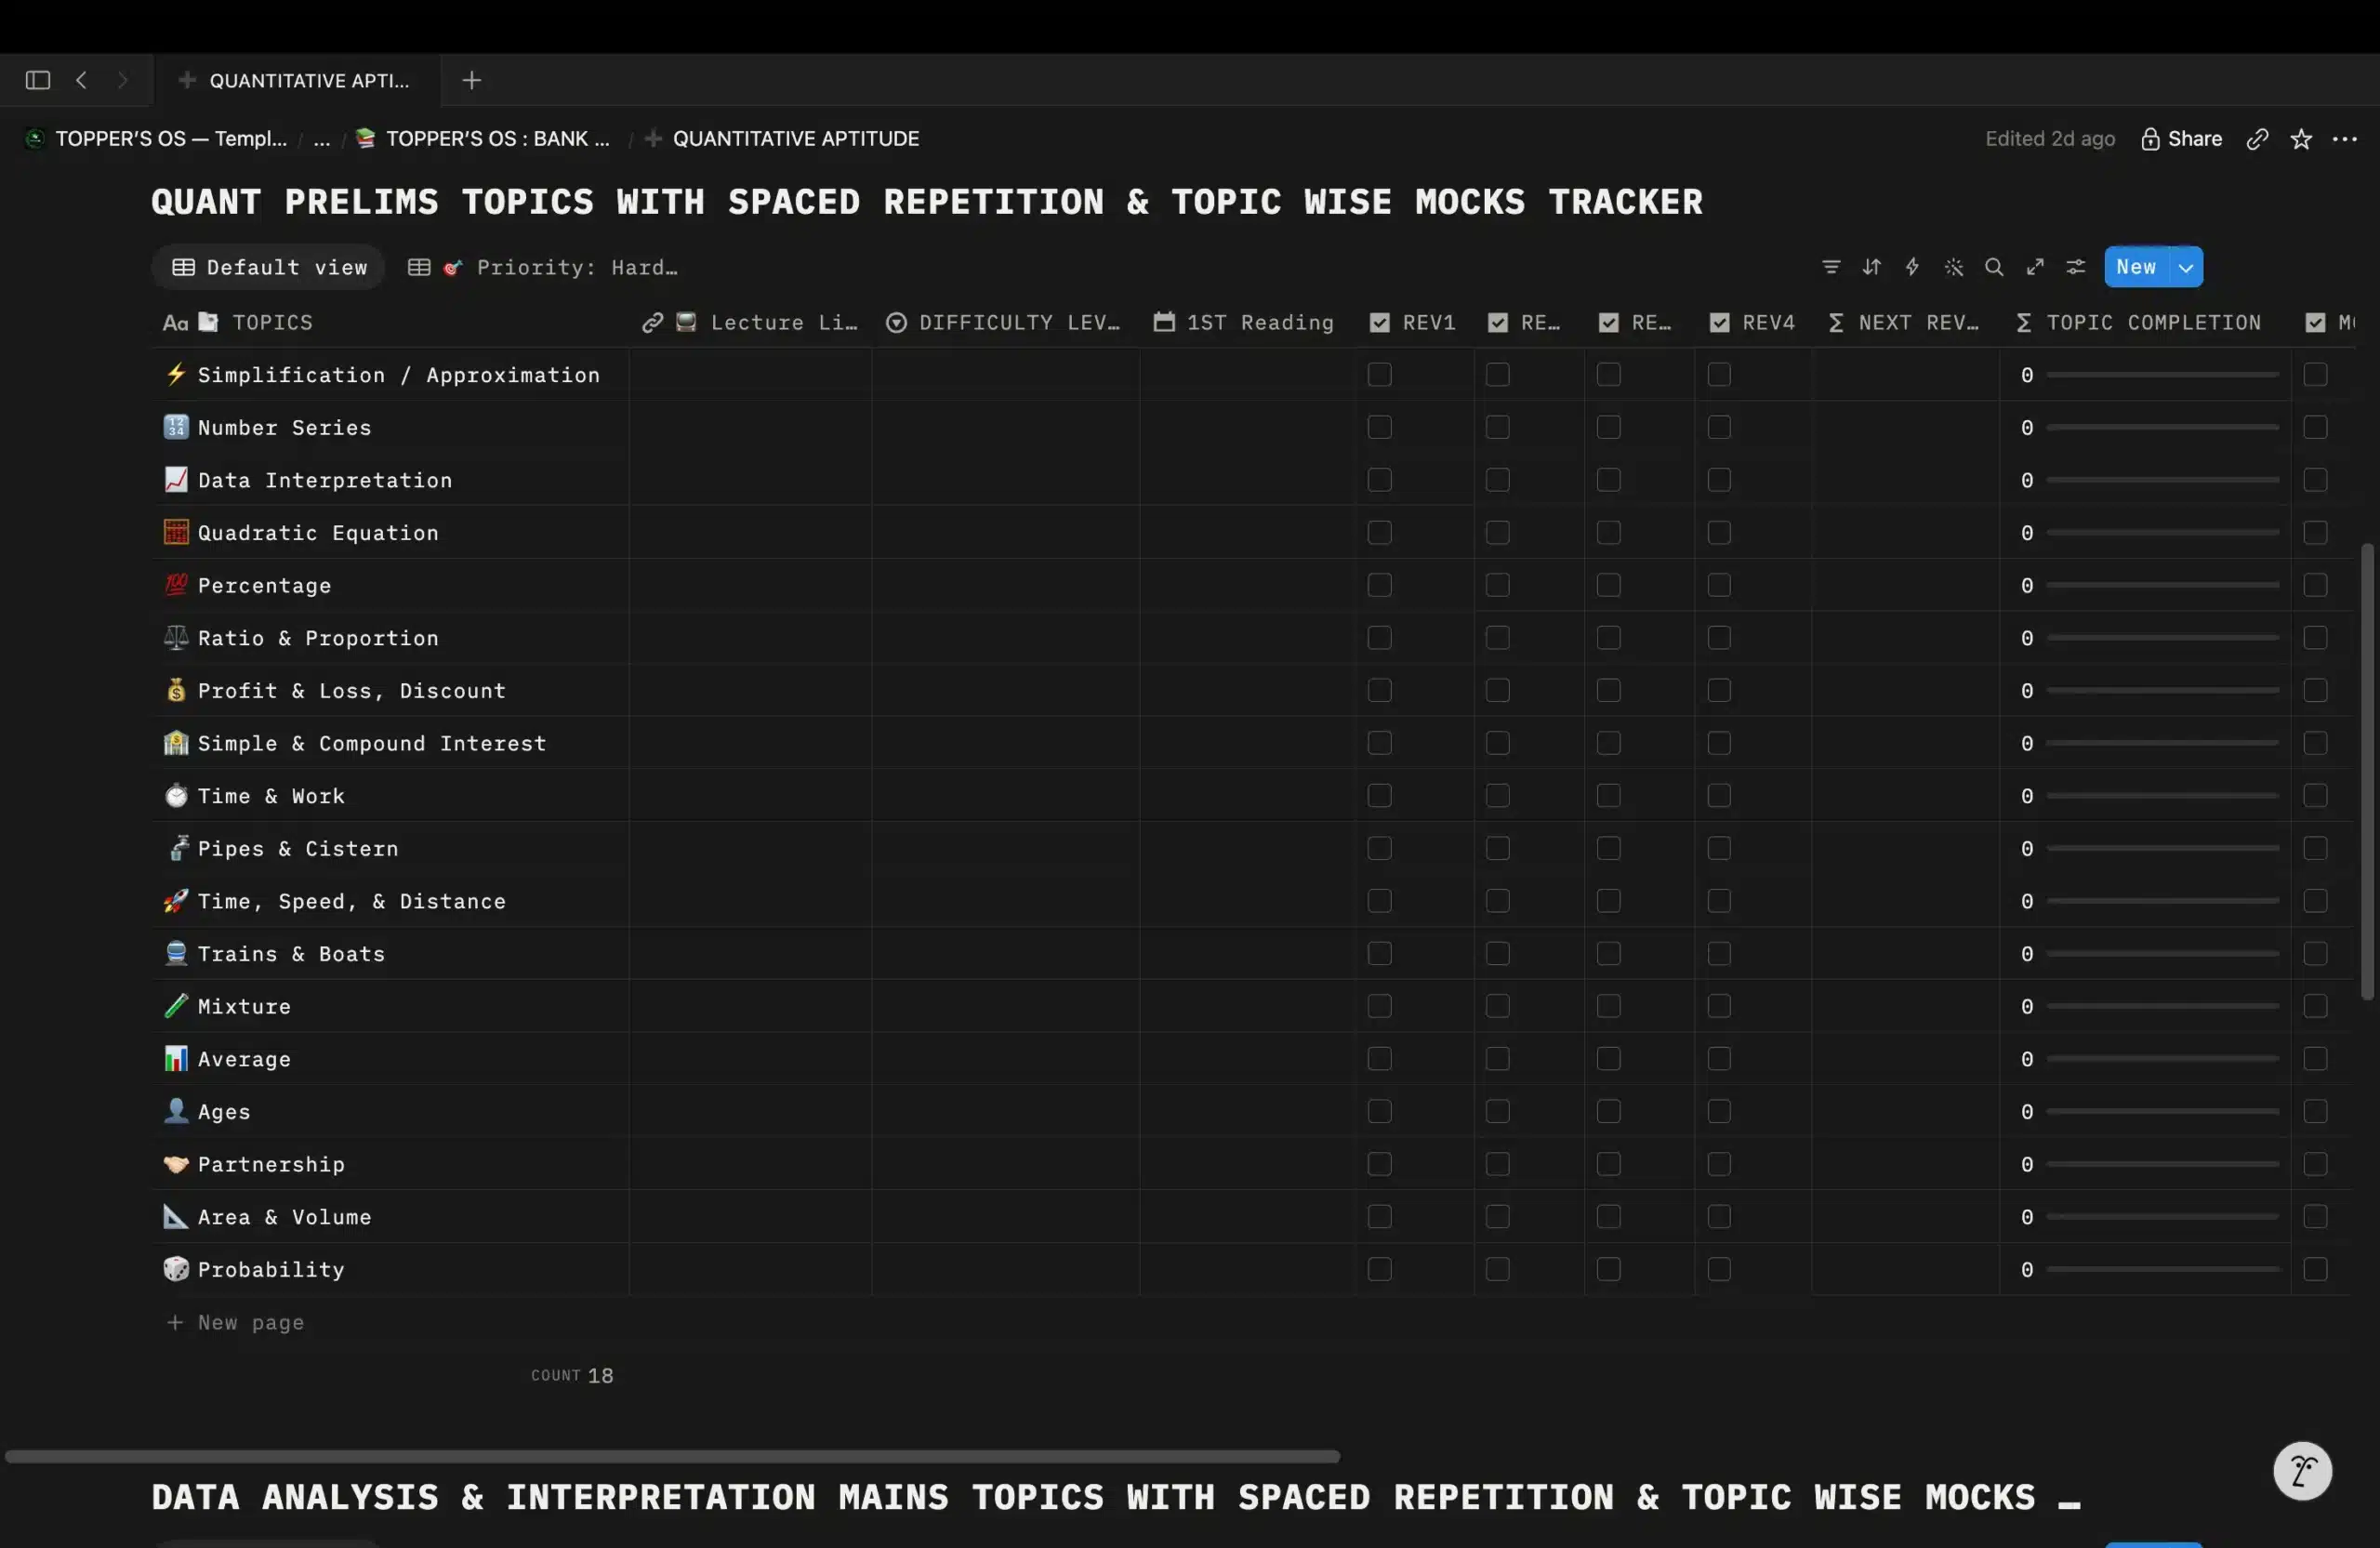Open TOPPER'S OS — Templ... breadcrumb link
The height and width of the screenshot is (1548, 2380).
[157, 139]
